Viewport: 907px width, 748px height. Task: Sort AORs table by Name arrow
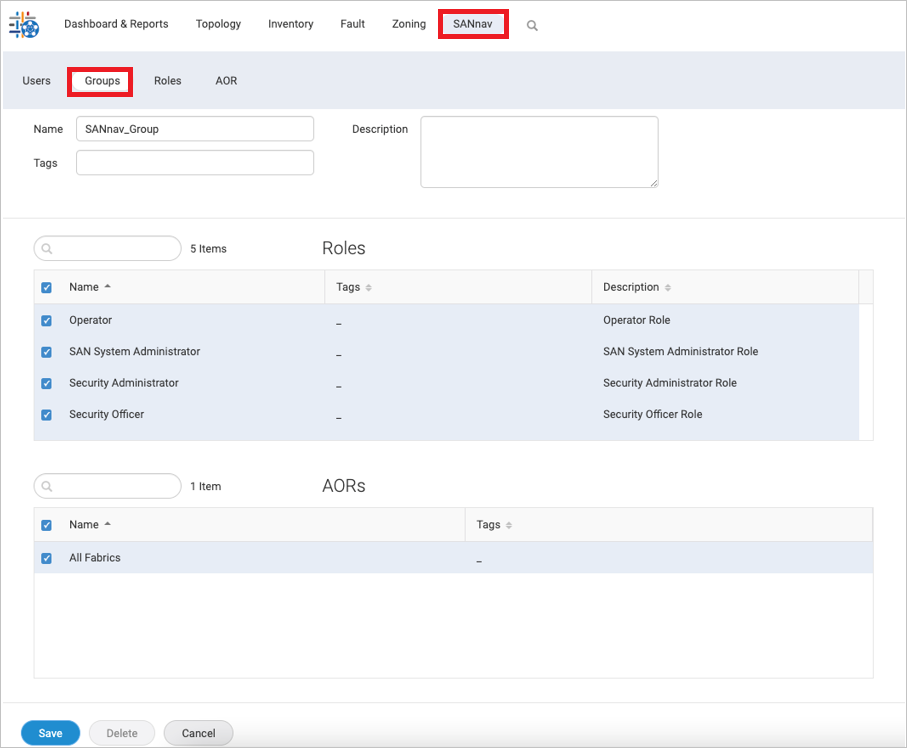coord(108,525)
